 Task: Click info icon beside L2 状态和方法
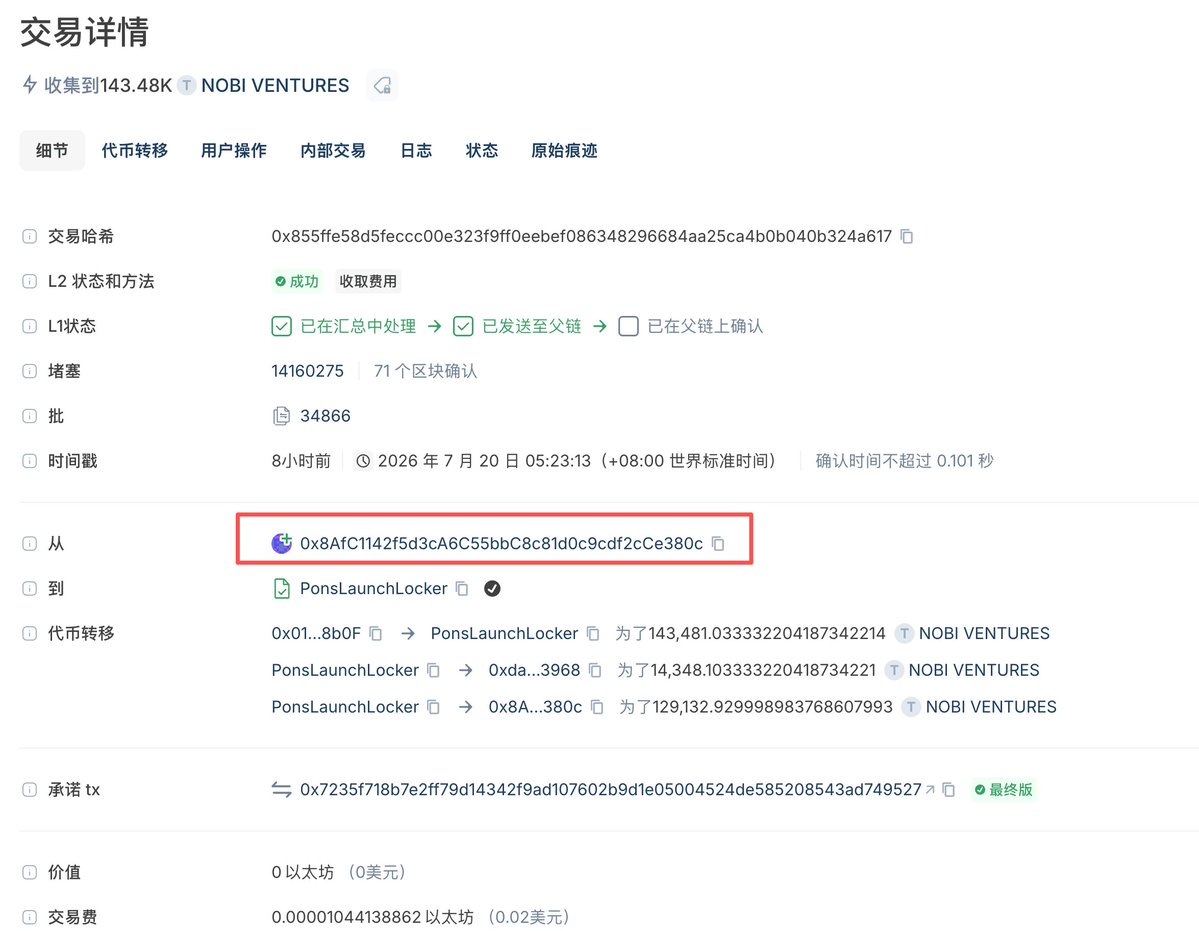pos(30,281)
